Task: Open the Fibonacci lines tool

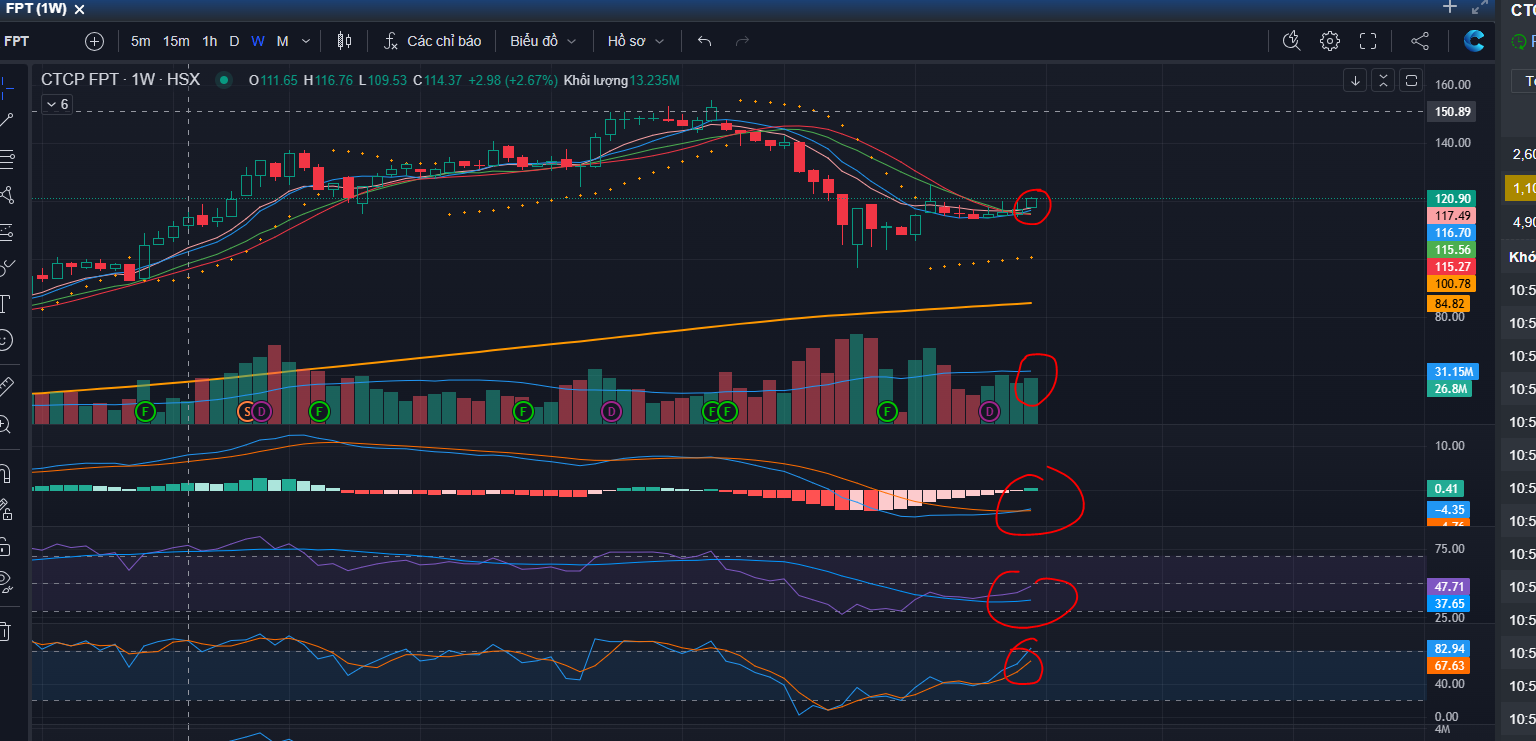Action: pos(6,158)
